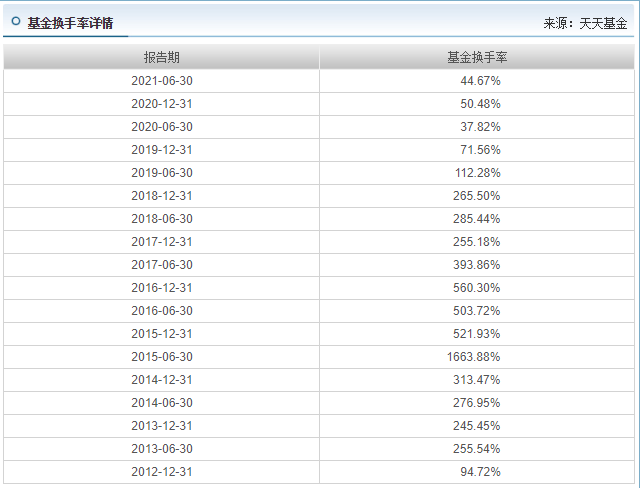Select the turnover value 503.72%
This screenshot has width=640, height=488.
pos(476,311)
